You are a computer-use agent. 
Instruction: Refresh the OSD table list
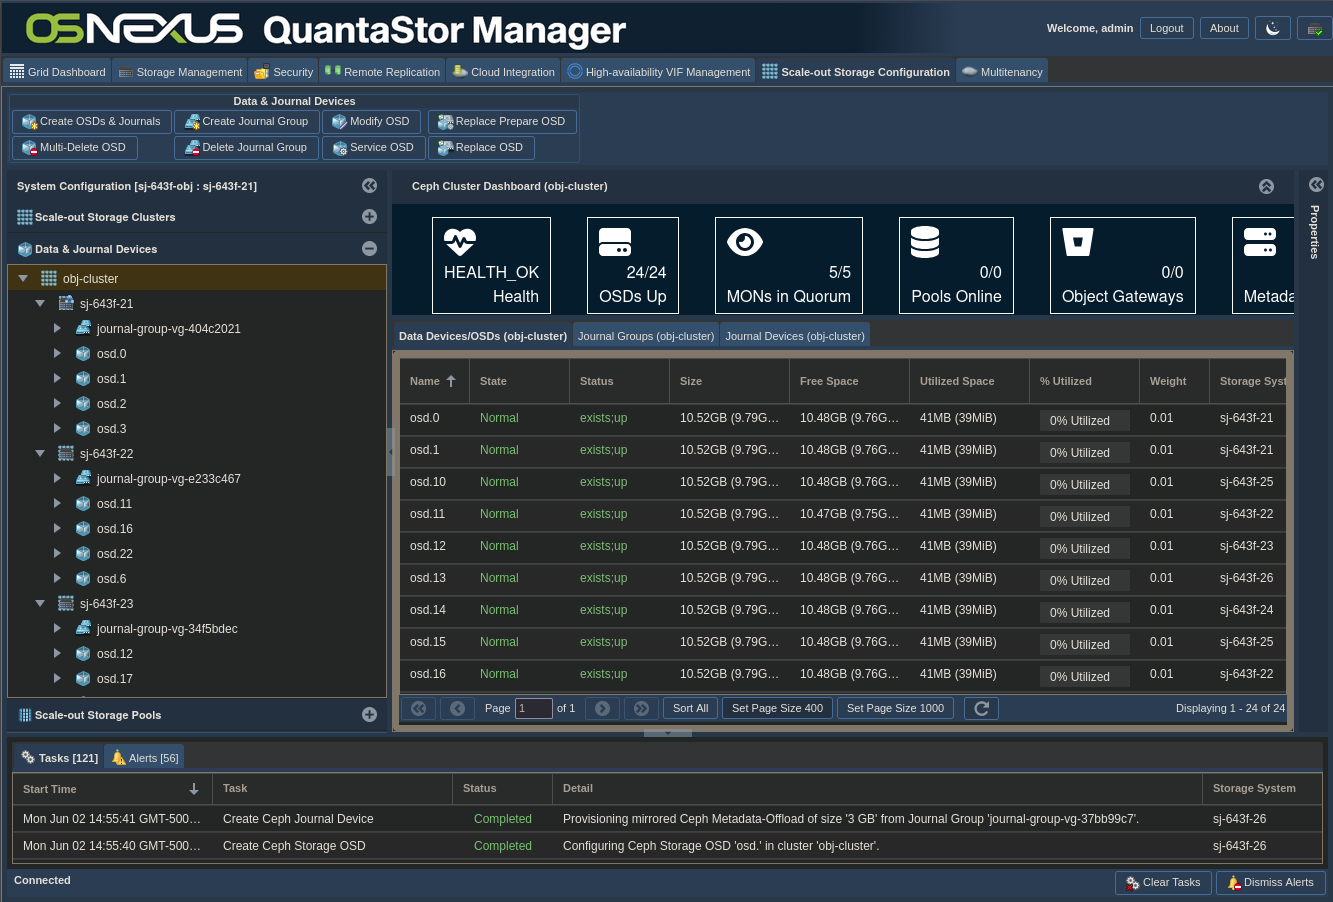[981, 708]
